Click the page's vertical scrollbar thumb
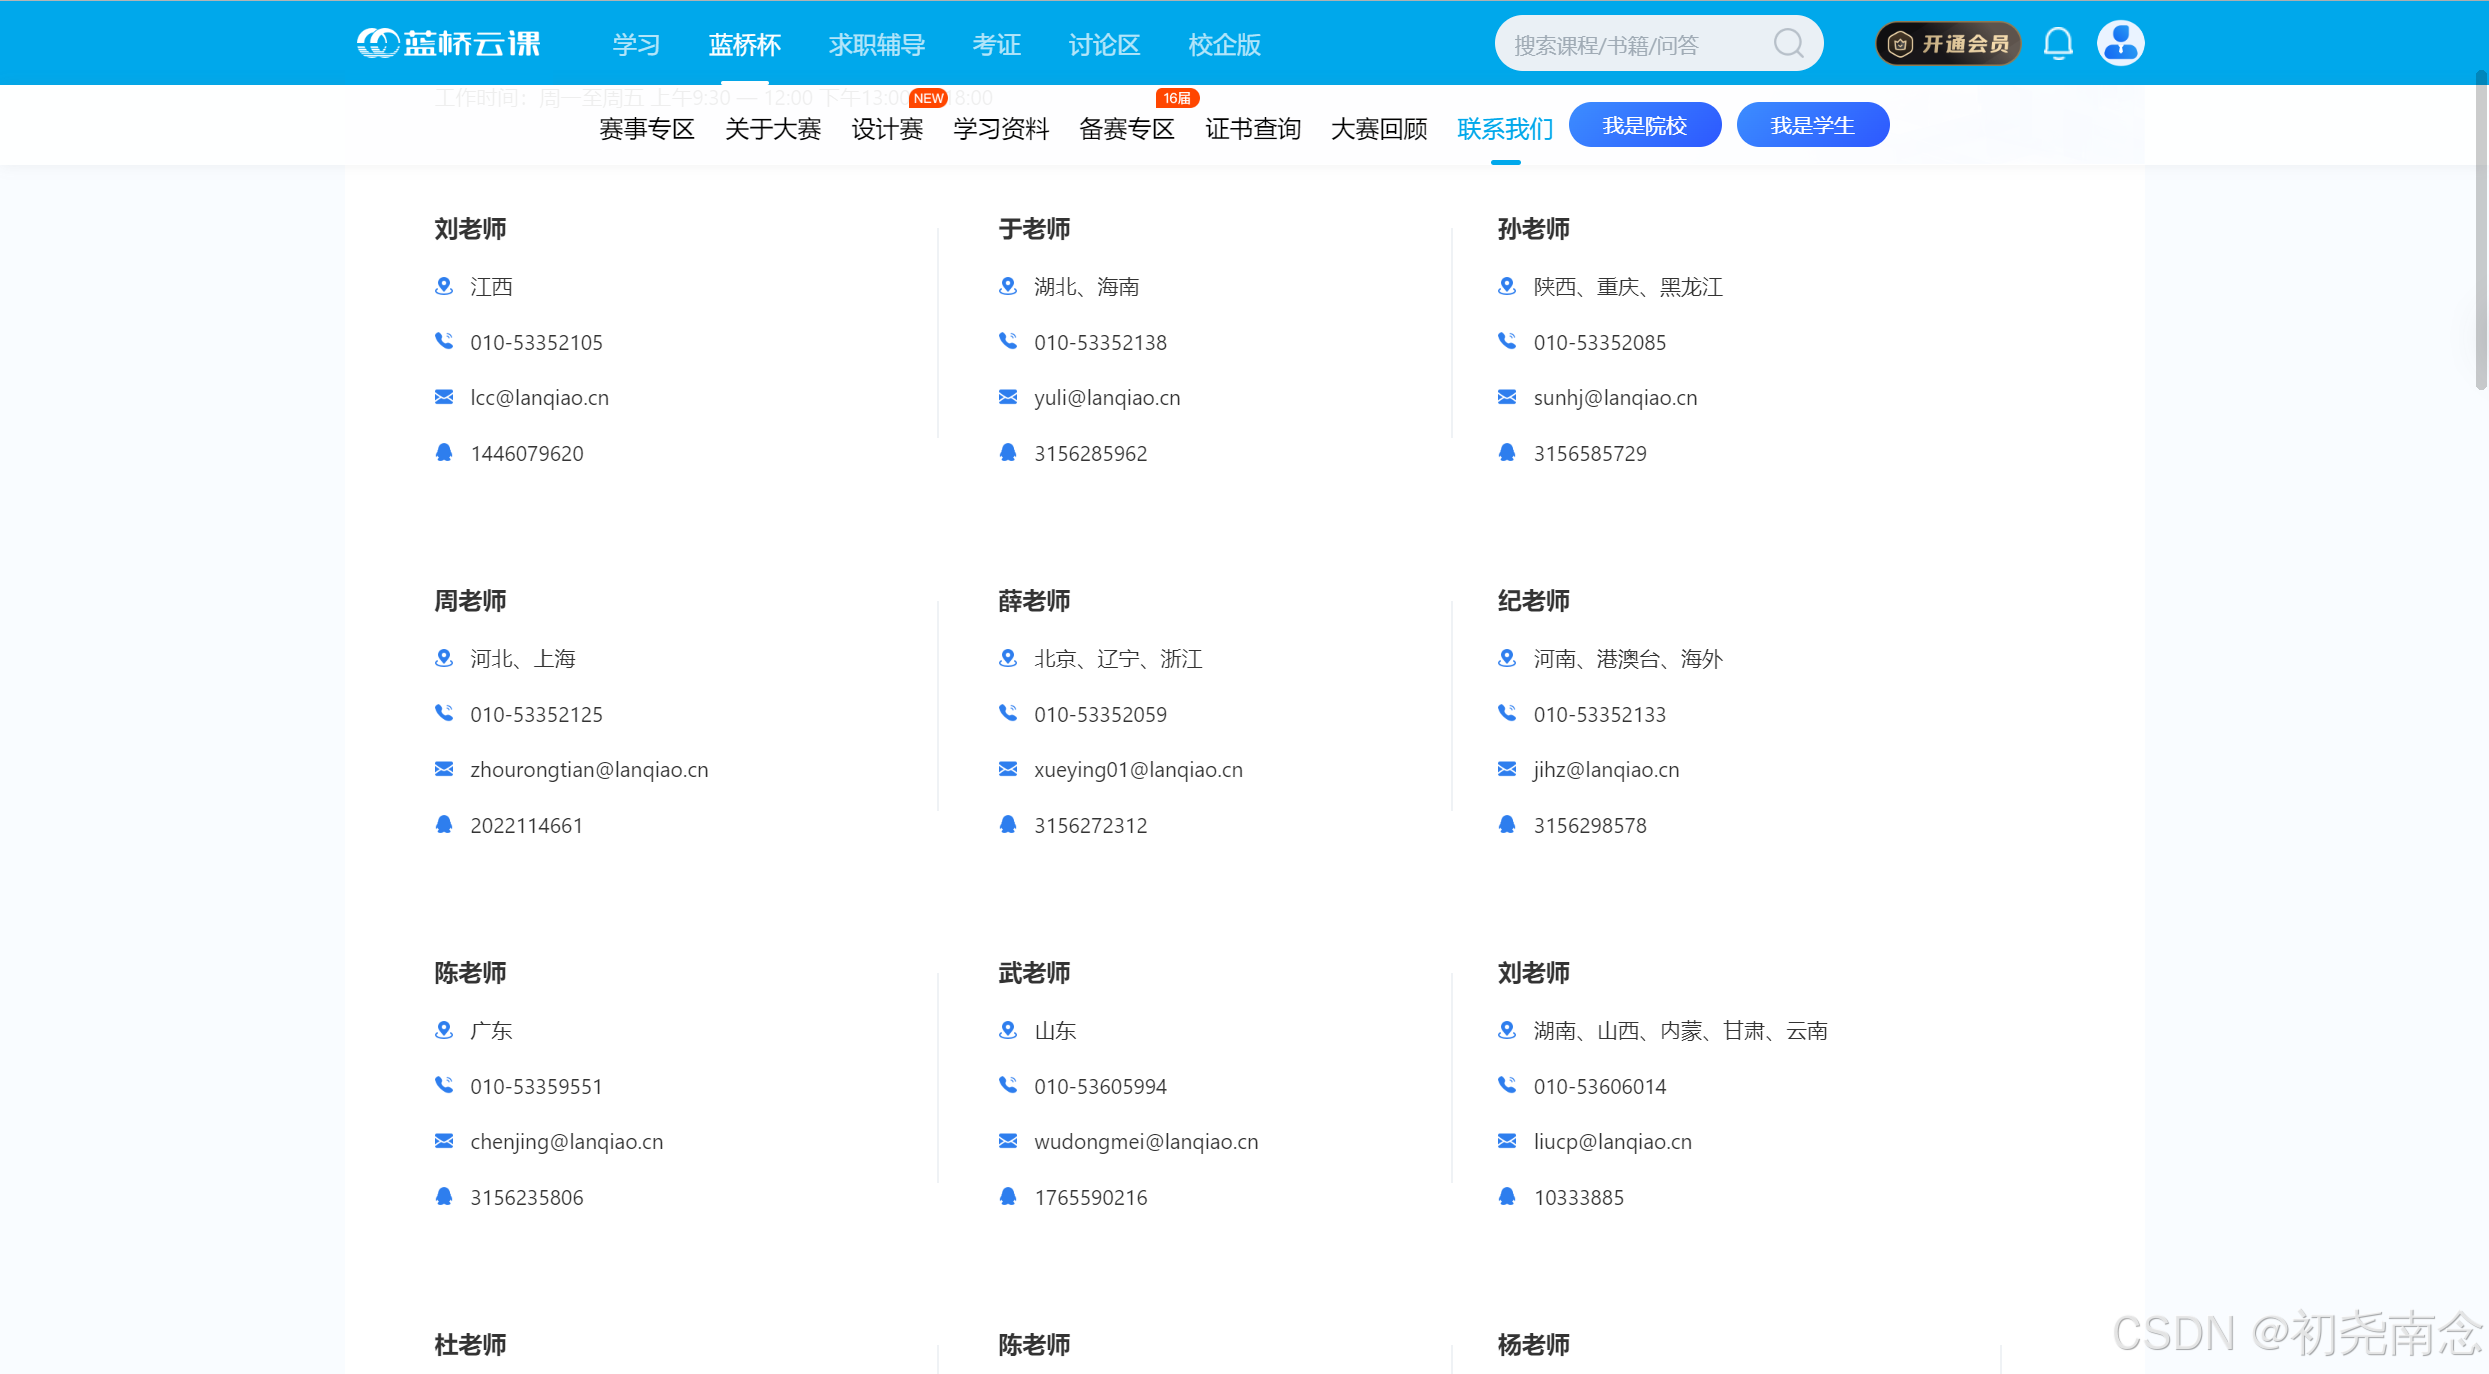The image size is (2489, 1374). (x=2480, y=230)
